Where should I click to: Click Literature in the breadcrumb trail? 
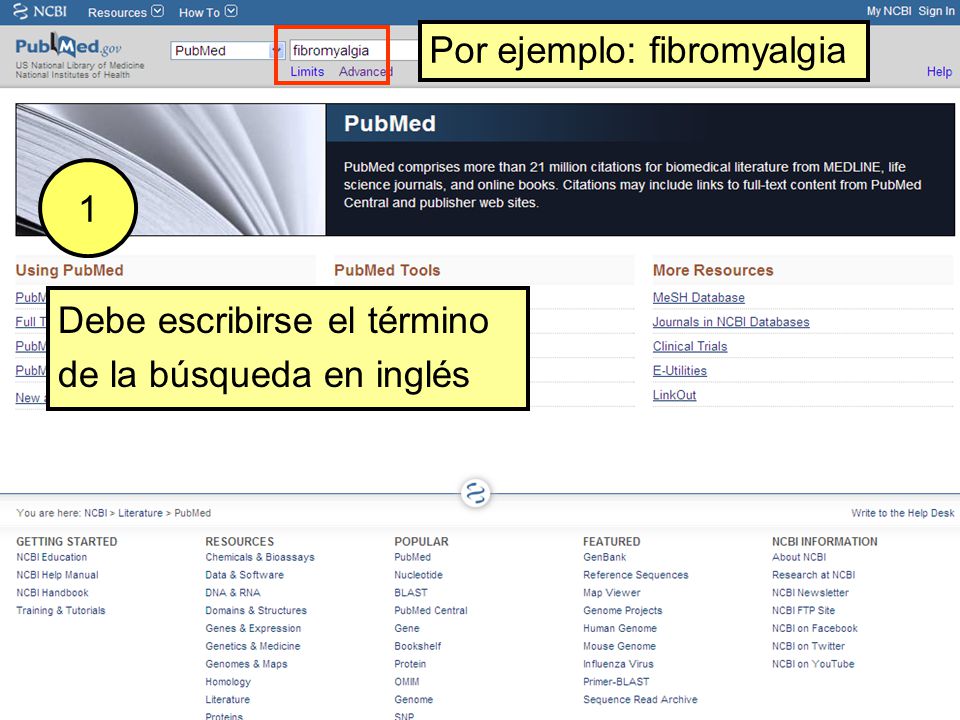click(x=140, y=513)
